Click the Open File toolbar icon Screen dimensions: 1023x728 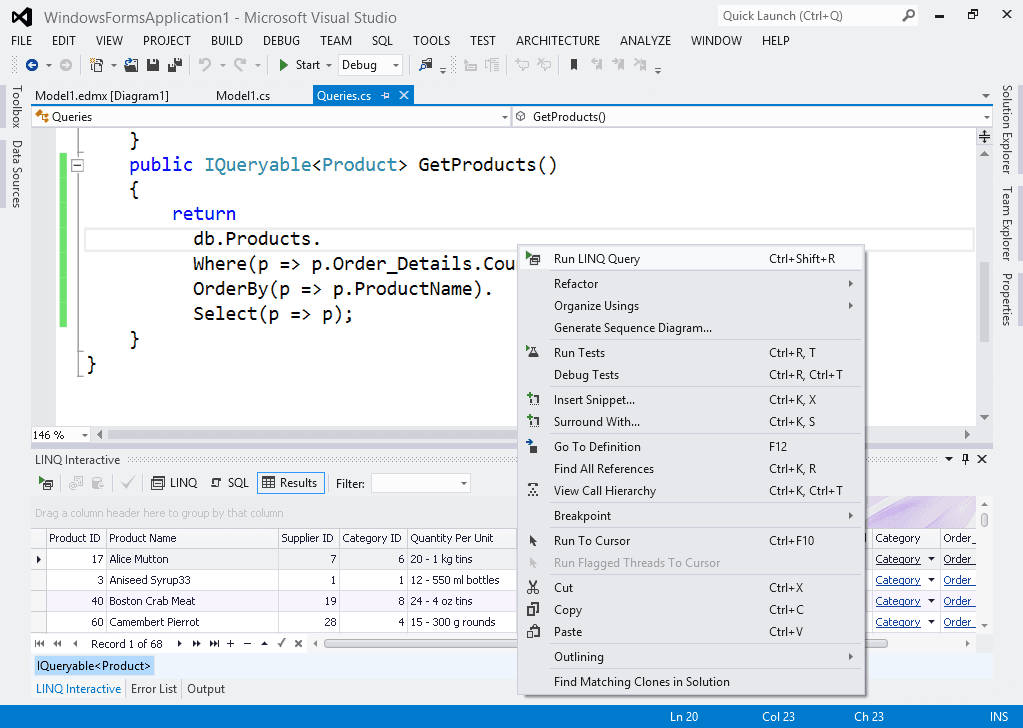131,65
